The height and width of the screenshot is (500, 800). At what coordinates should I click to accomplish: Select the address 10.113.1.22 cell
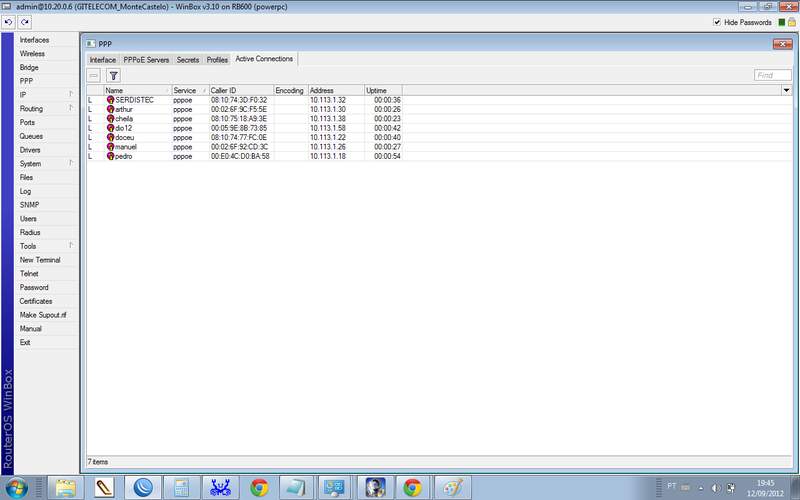click(x=328, y=137)
